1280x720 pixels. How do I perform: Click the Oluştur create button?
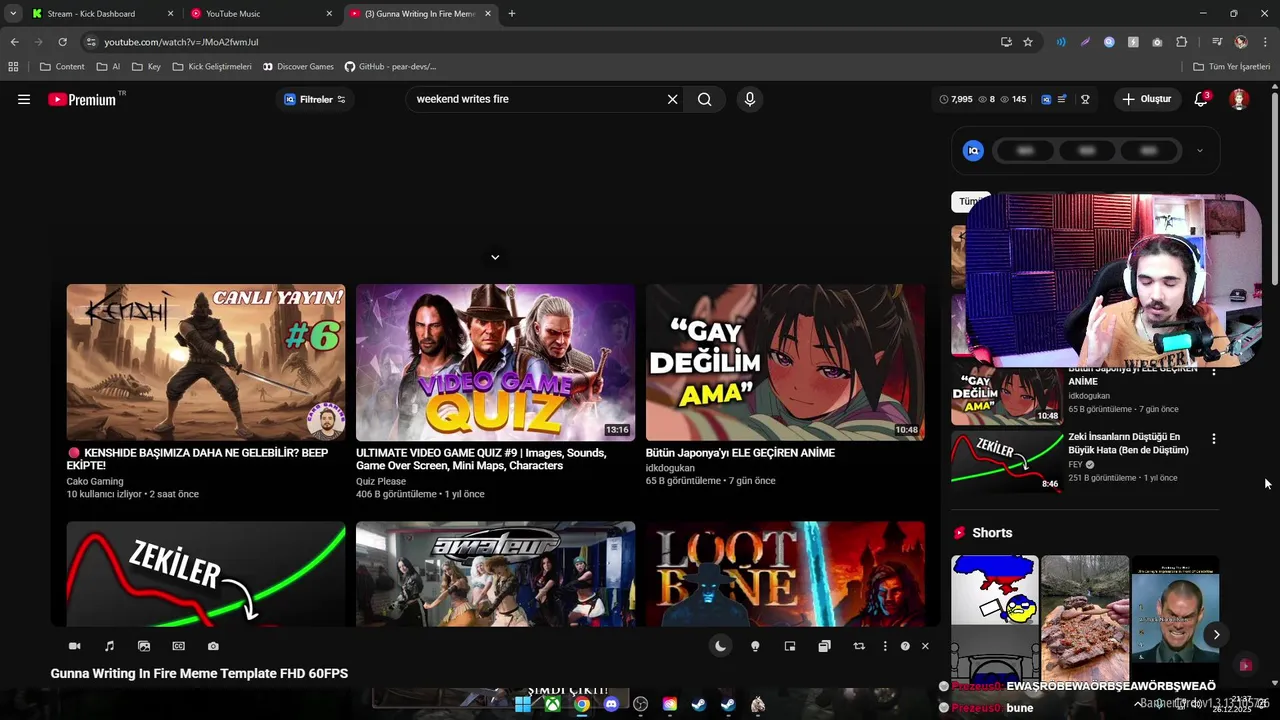[x=1146, y=99]
